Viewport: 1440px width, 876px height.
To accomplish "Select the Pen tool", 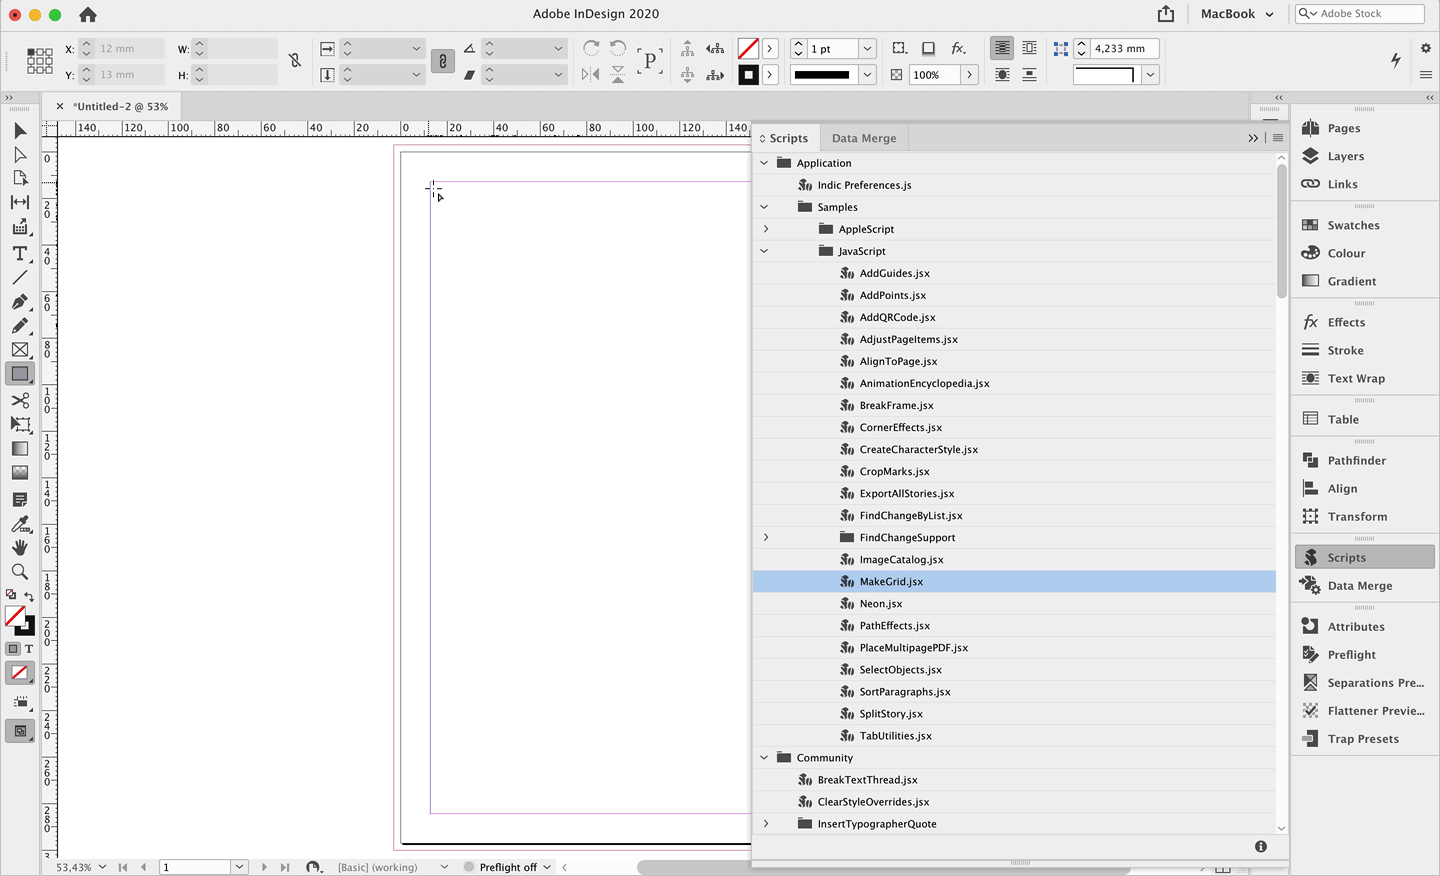I will point(20,302).
